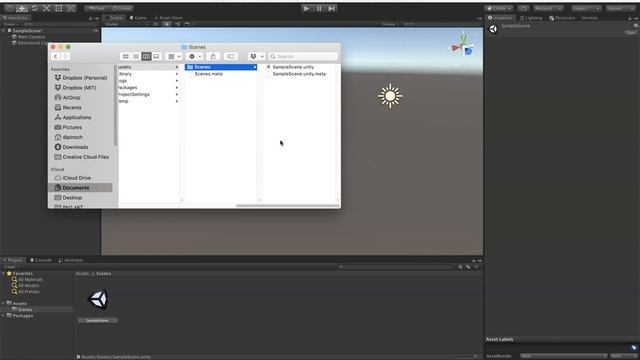
Task: Go forward in Finder window
Action: coord(65,56)
